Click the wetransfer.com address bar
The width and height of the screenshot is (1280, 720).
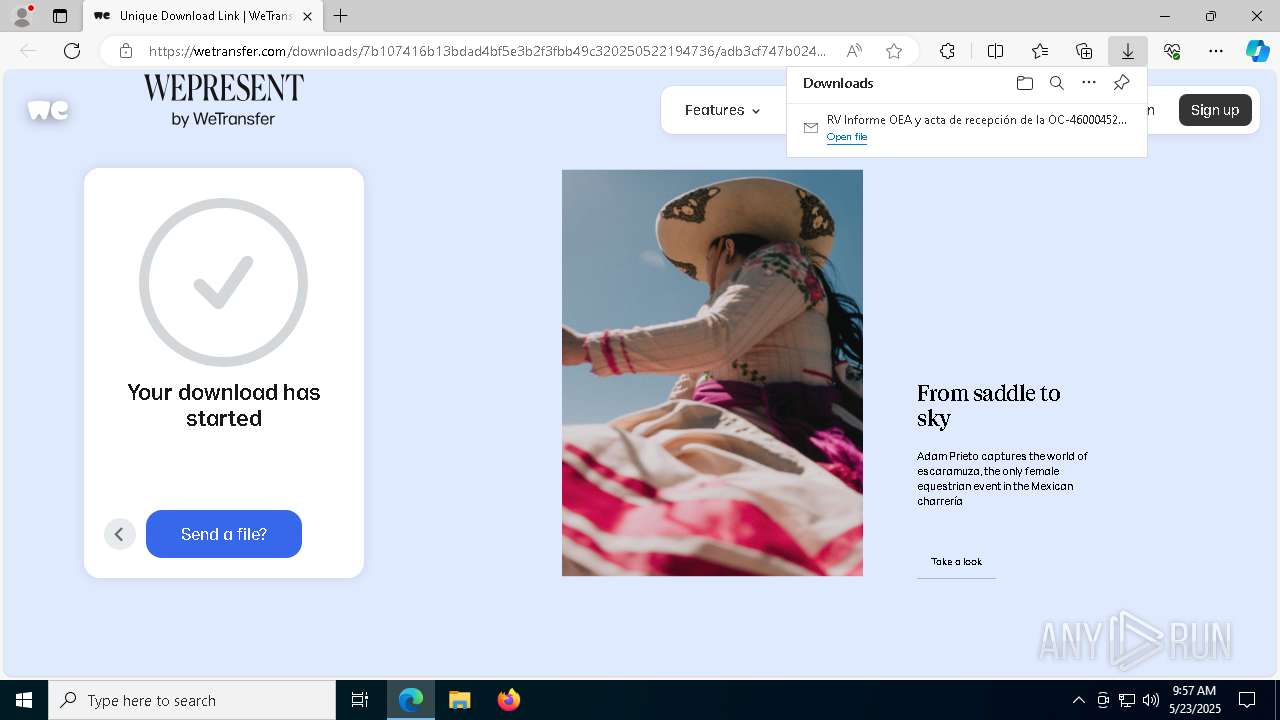click(487, 51)
